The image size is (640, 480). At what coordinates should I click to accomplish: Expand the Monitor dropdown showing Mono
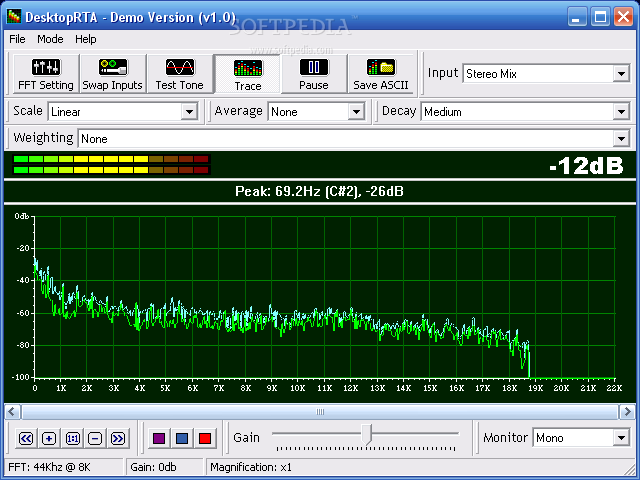pyautogui.click(x=621, y=438)
